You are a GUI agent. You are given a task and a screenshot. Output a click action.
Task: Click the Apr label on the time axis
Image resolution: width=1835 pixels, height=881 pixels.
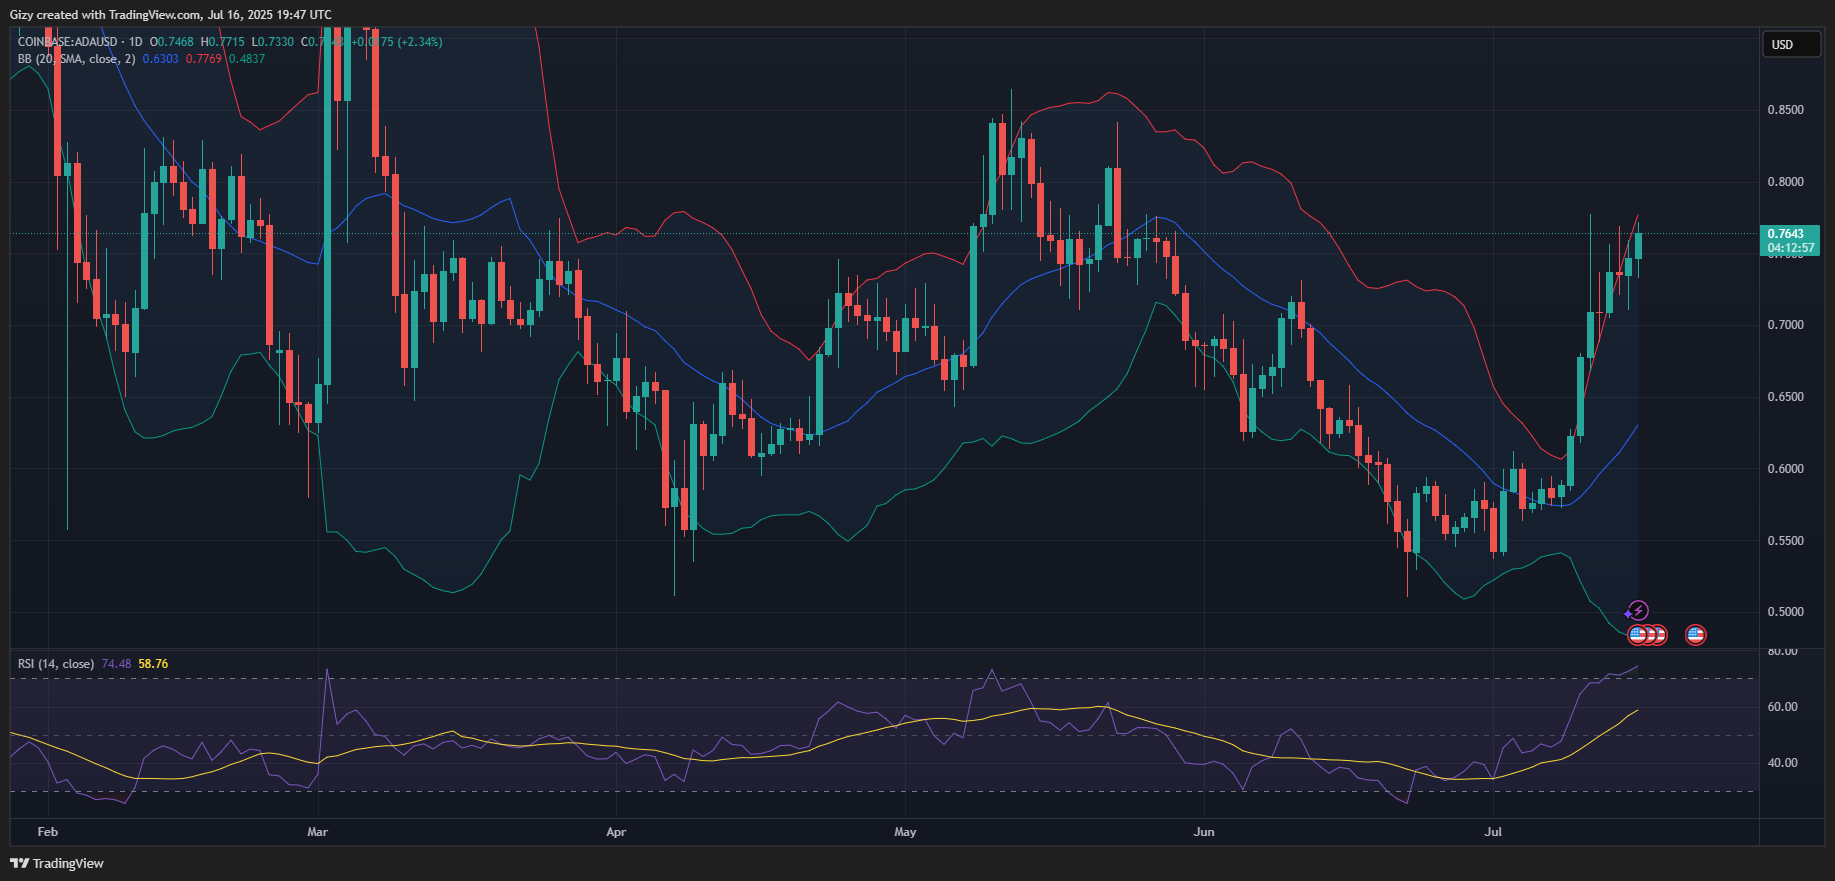616,832
